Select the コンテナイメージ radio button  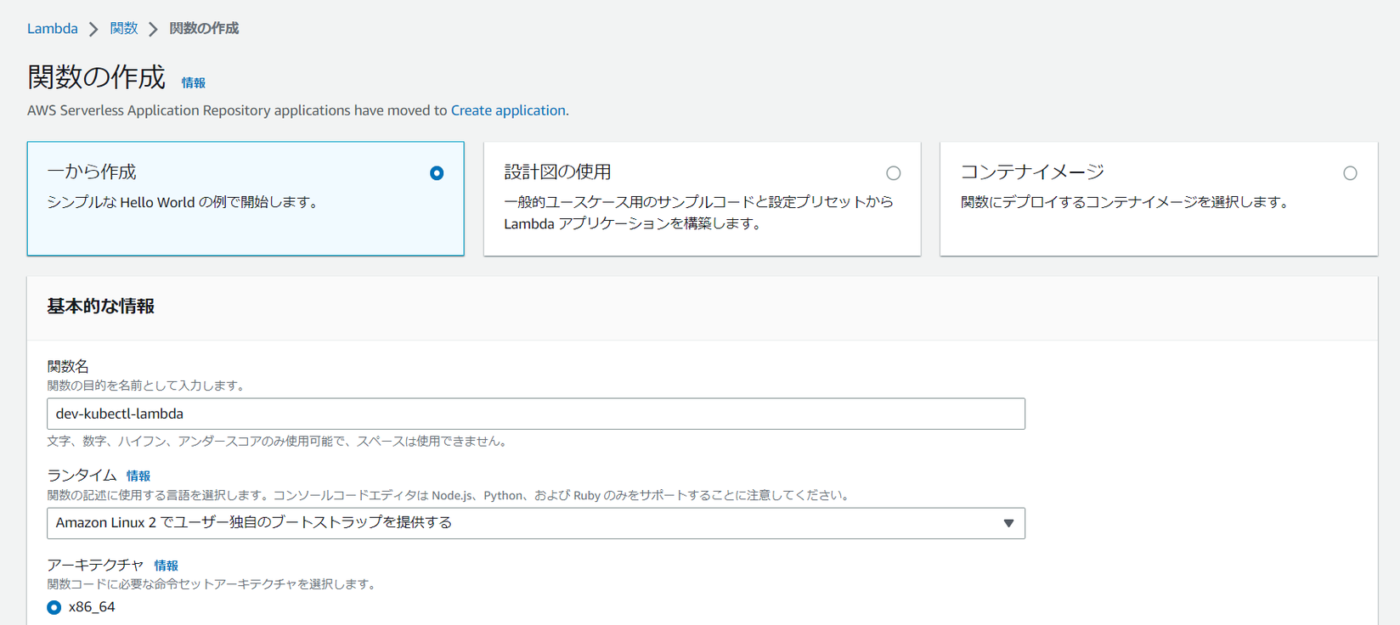(1350, 173)
